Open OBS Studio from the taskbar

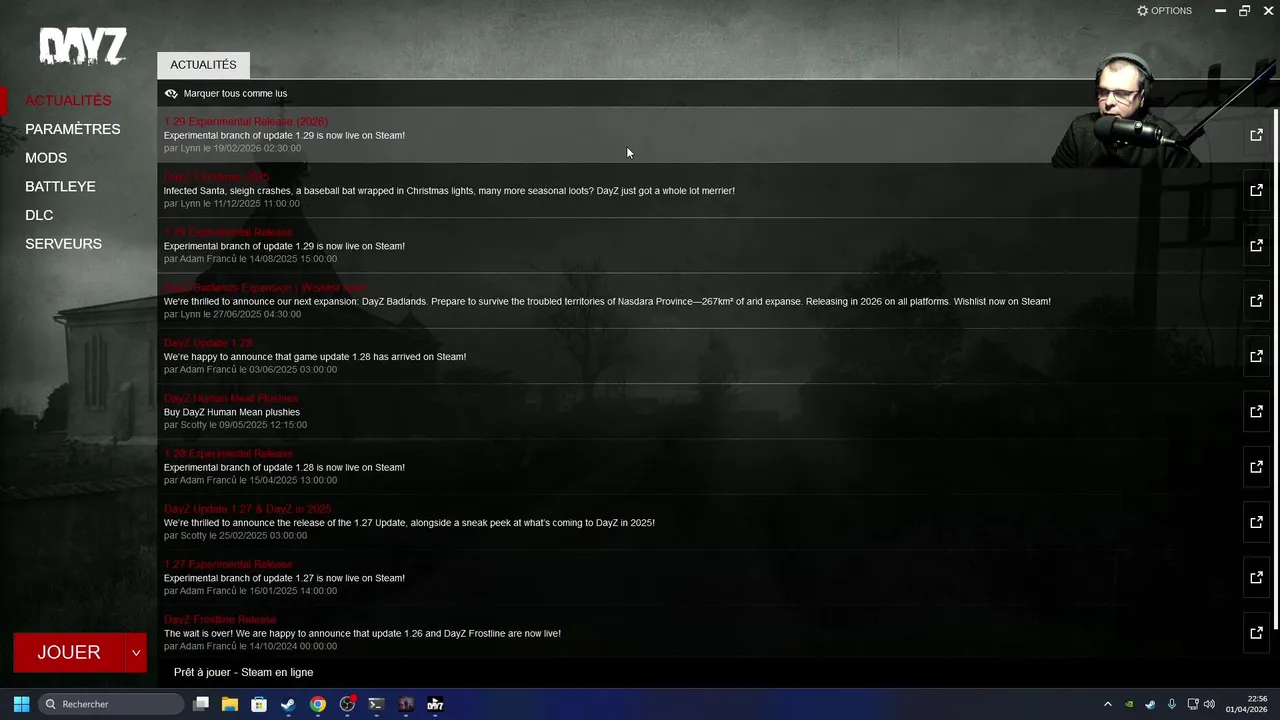tap(347, 704)
